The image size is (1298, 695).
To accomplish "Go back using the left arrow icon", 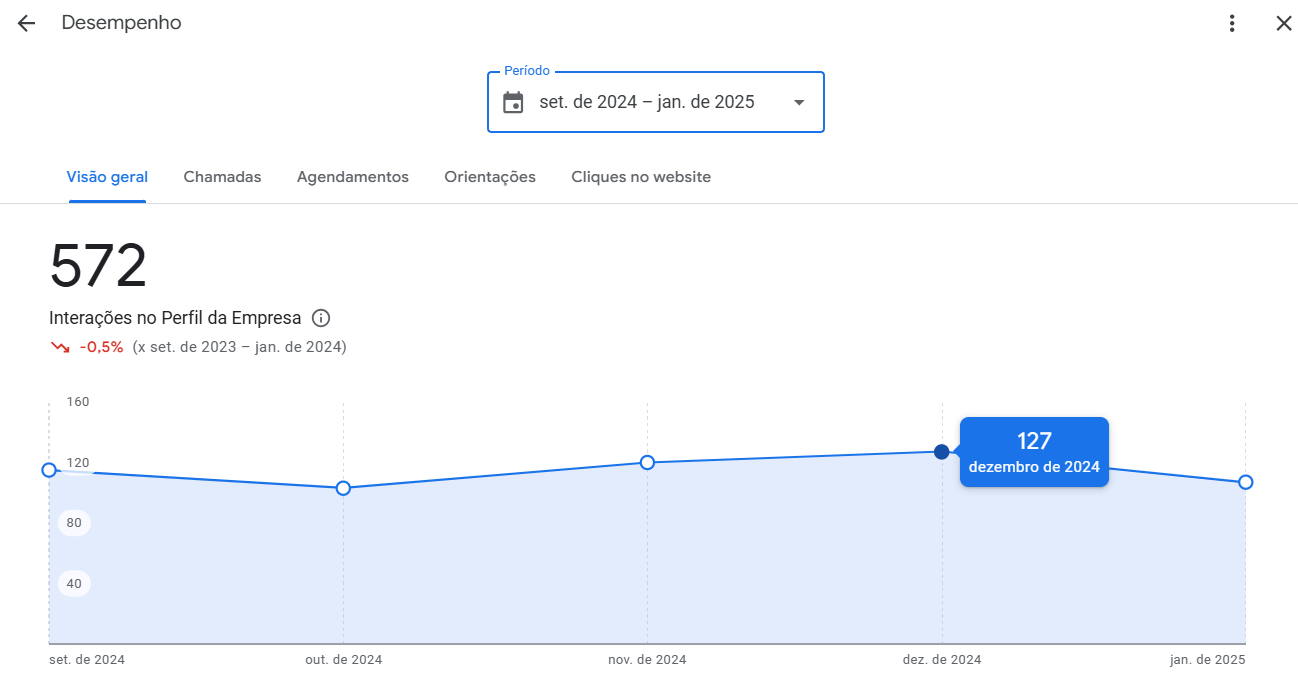I will (x=26, y=23).
